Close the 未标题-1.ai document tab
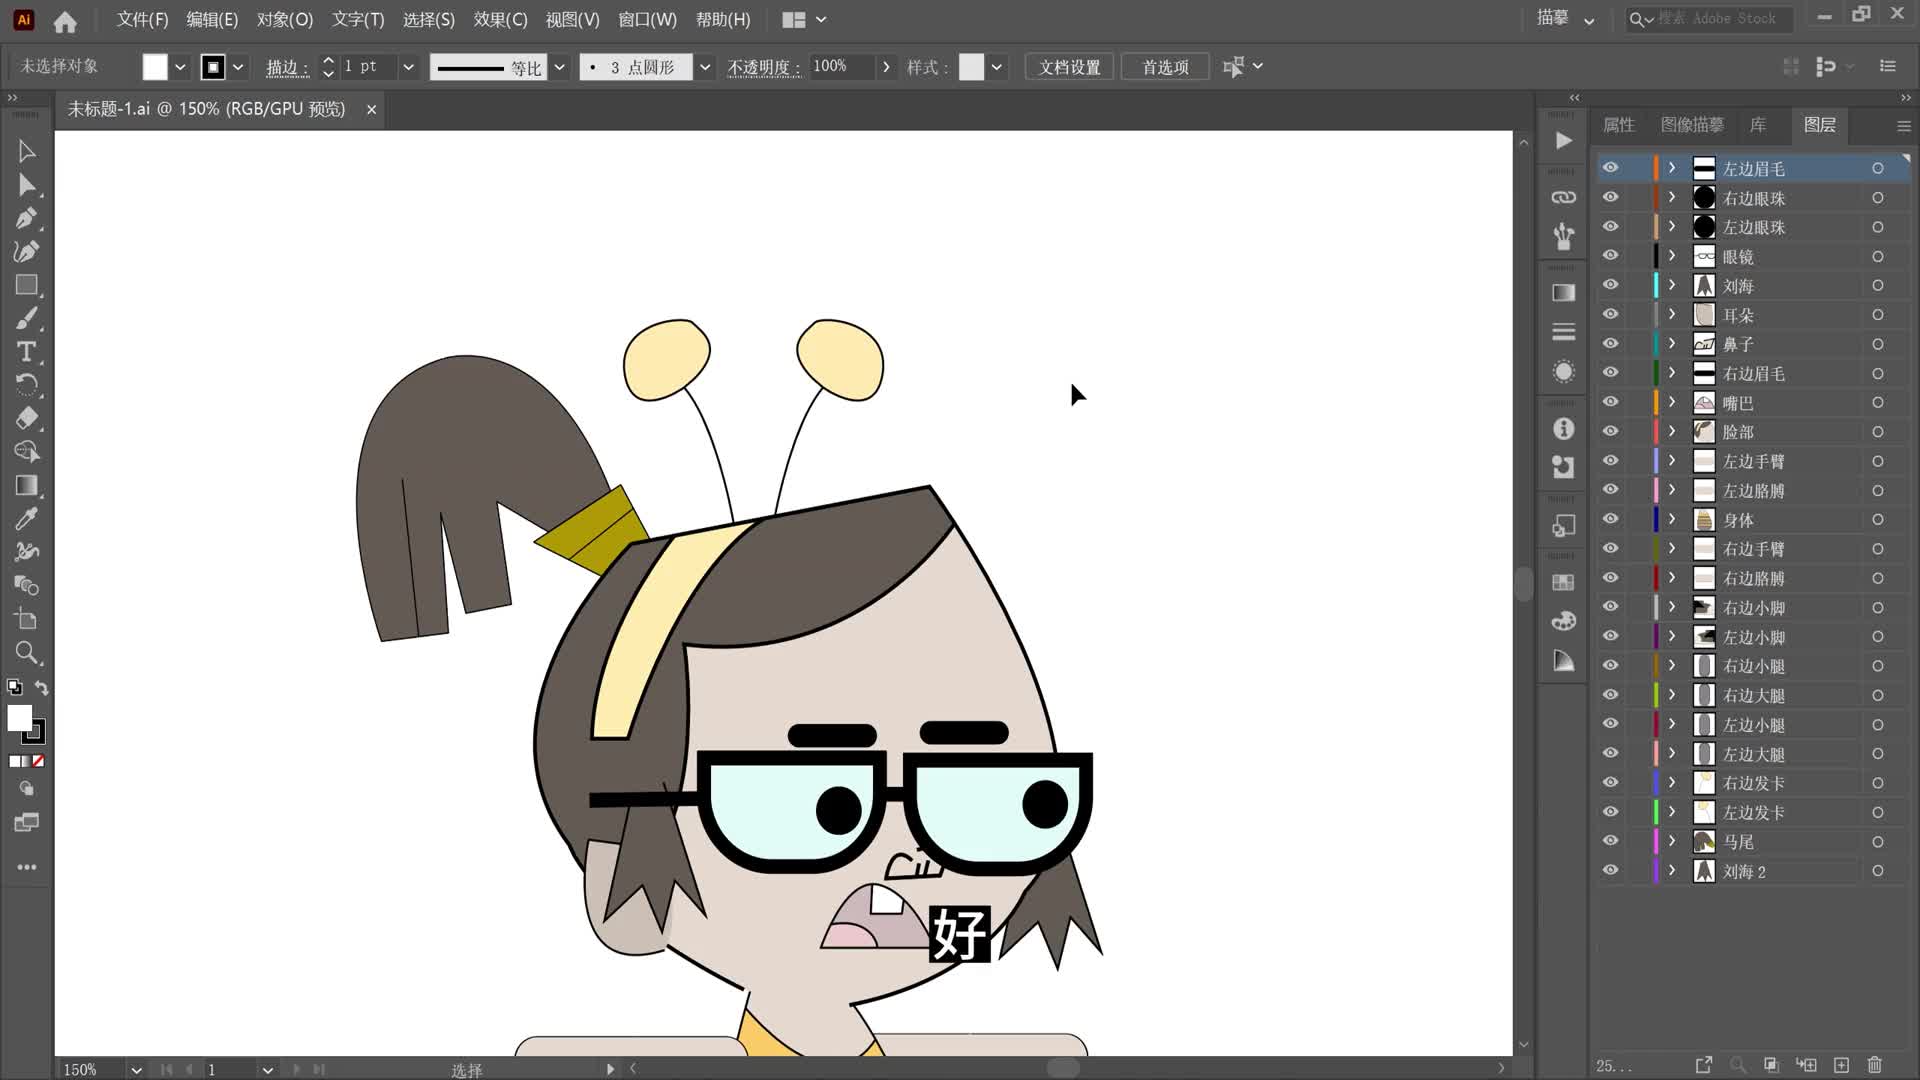 (x=371, y=109)
